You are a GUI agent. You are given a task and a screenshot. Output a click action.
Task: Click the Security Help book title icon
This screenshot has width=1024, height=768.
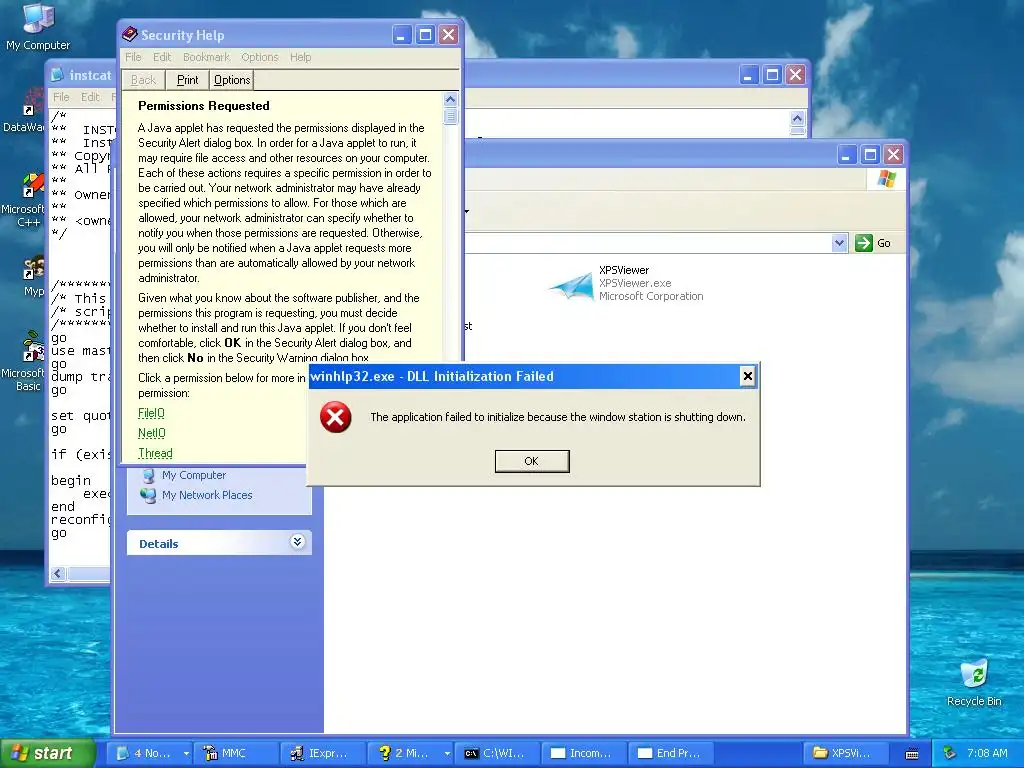click(x=130, y=34)
